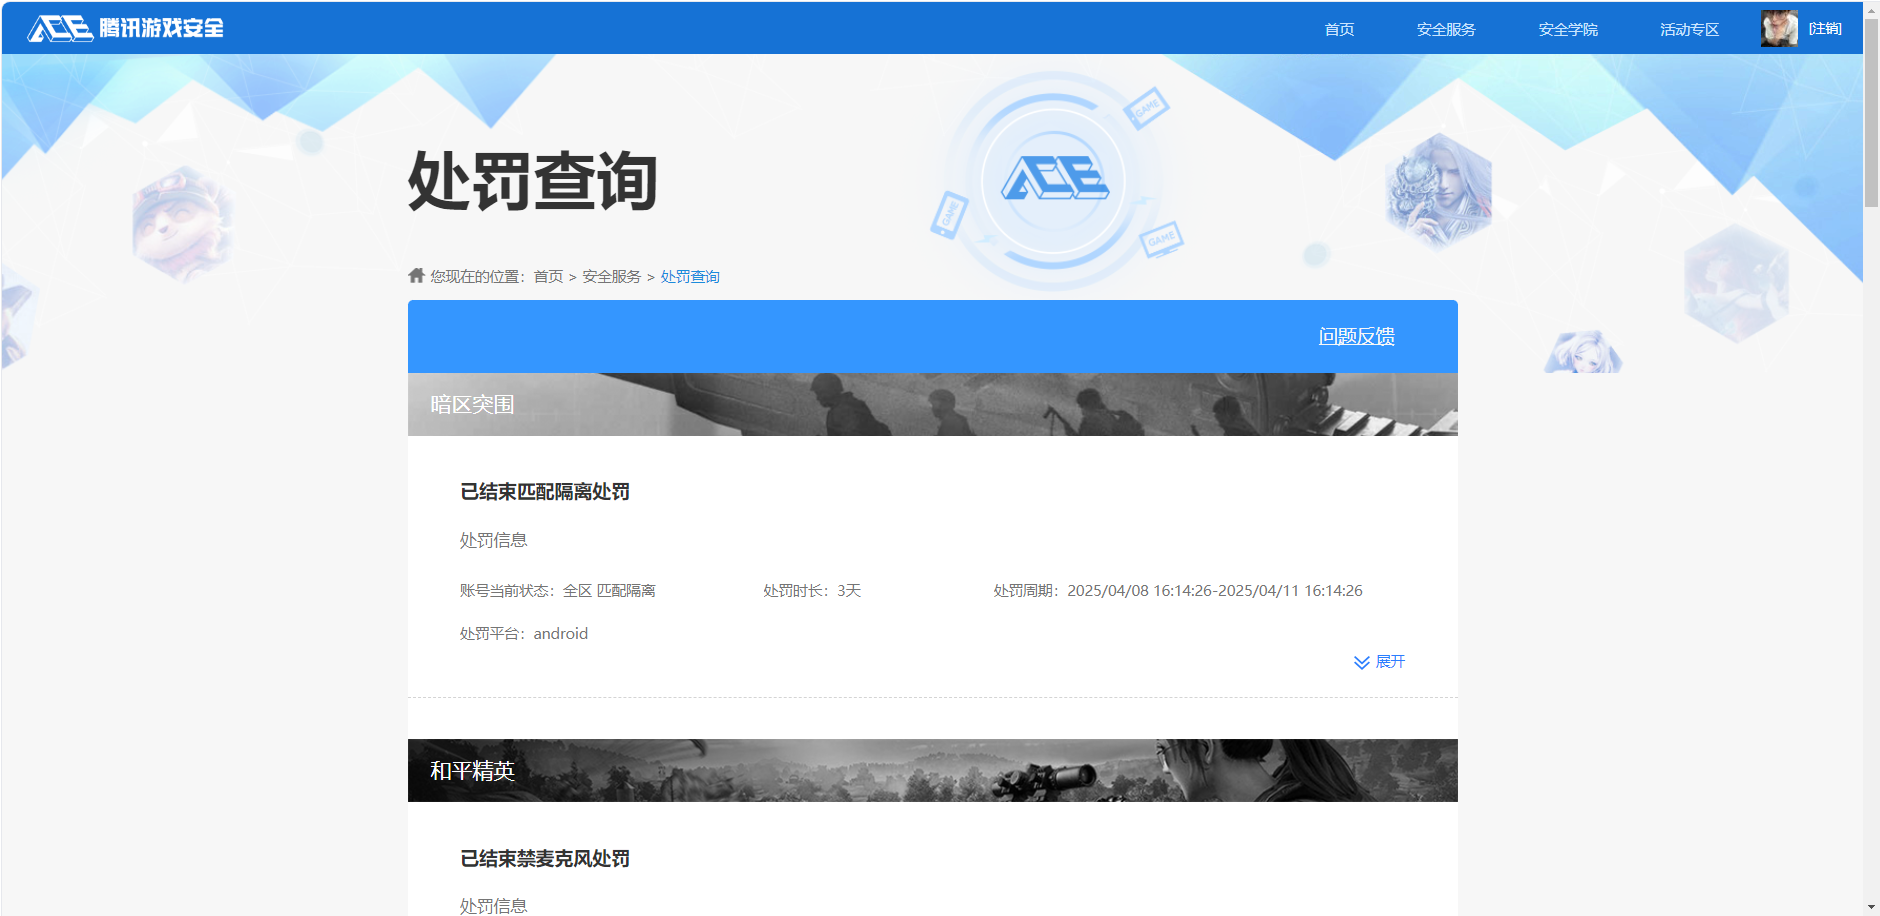Screen dimensions: 1880x916
Task: Select 首页 in the top navigation
Action: point(1339,28)
